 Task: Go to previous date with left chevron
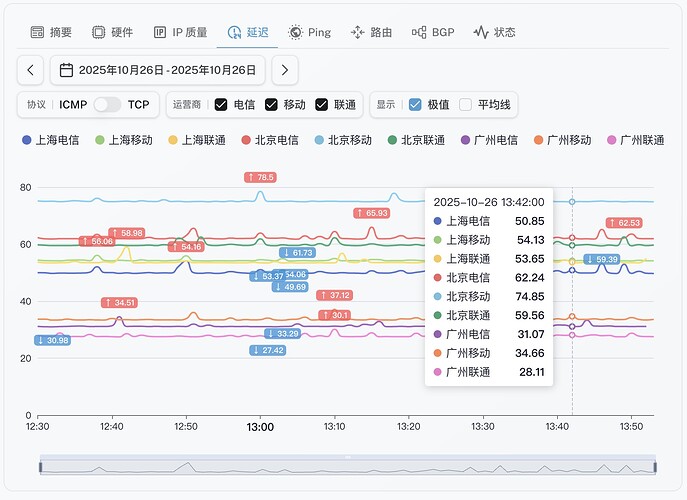[31, 70]
